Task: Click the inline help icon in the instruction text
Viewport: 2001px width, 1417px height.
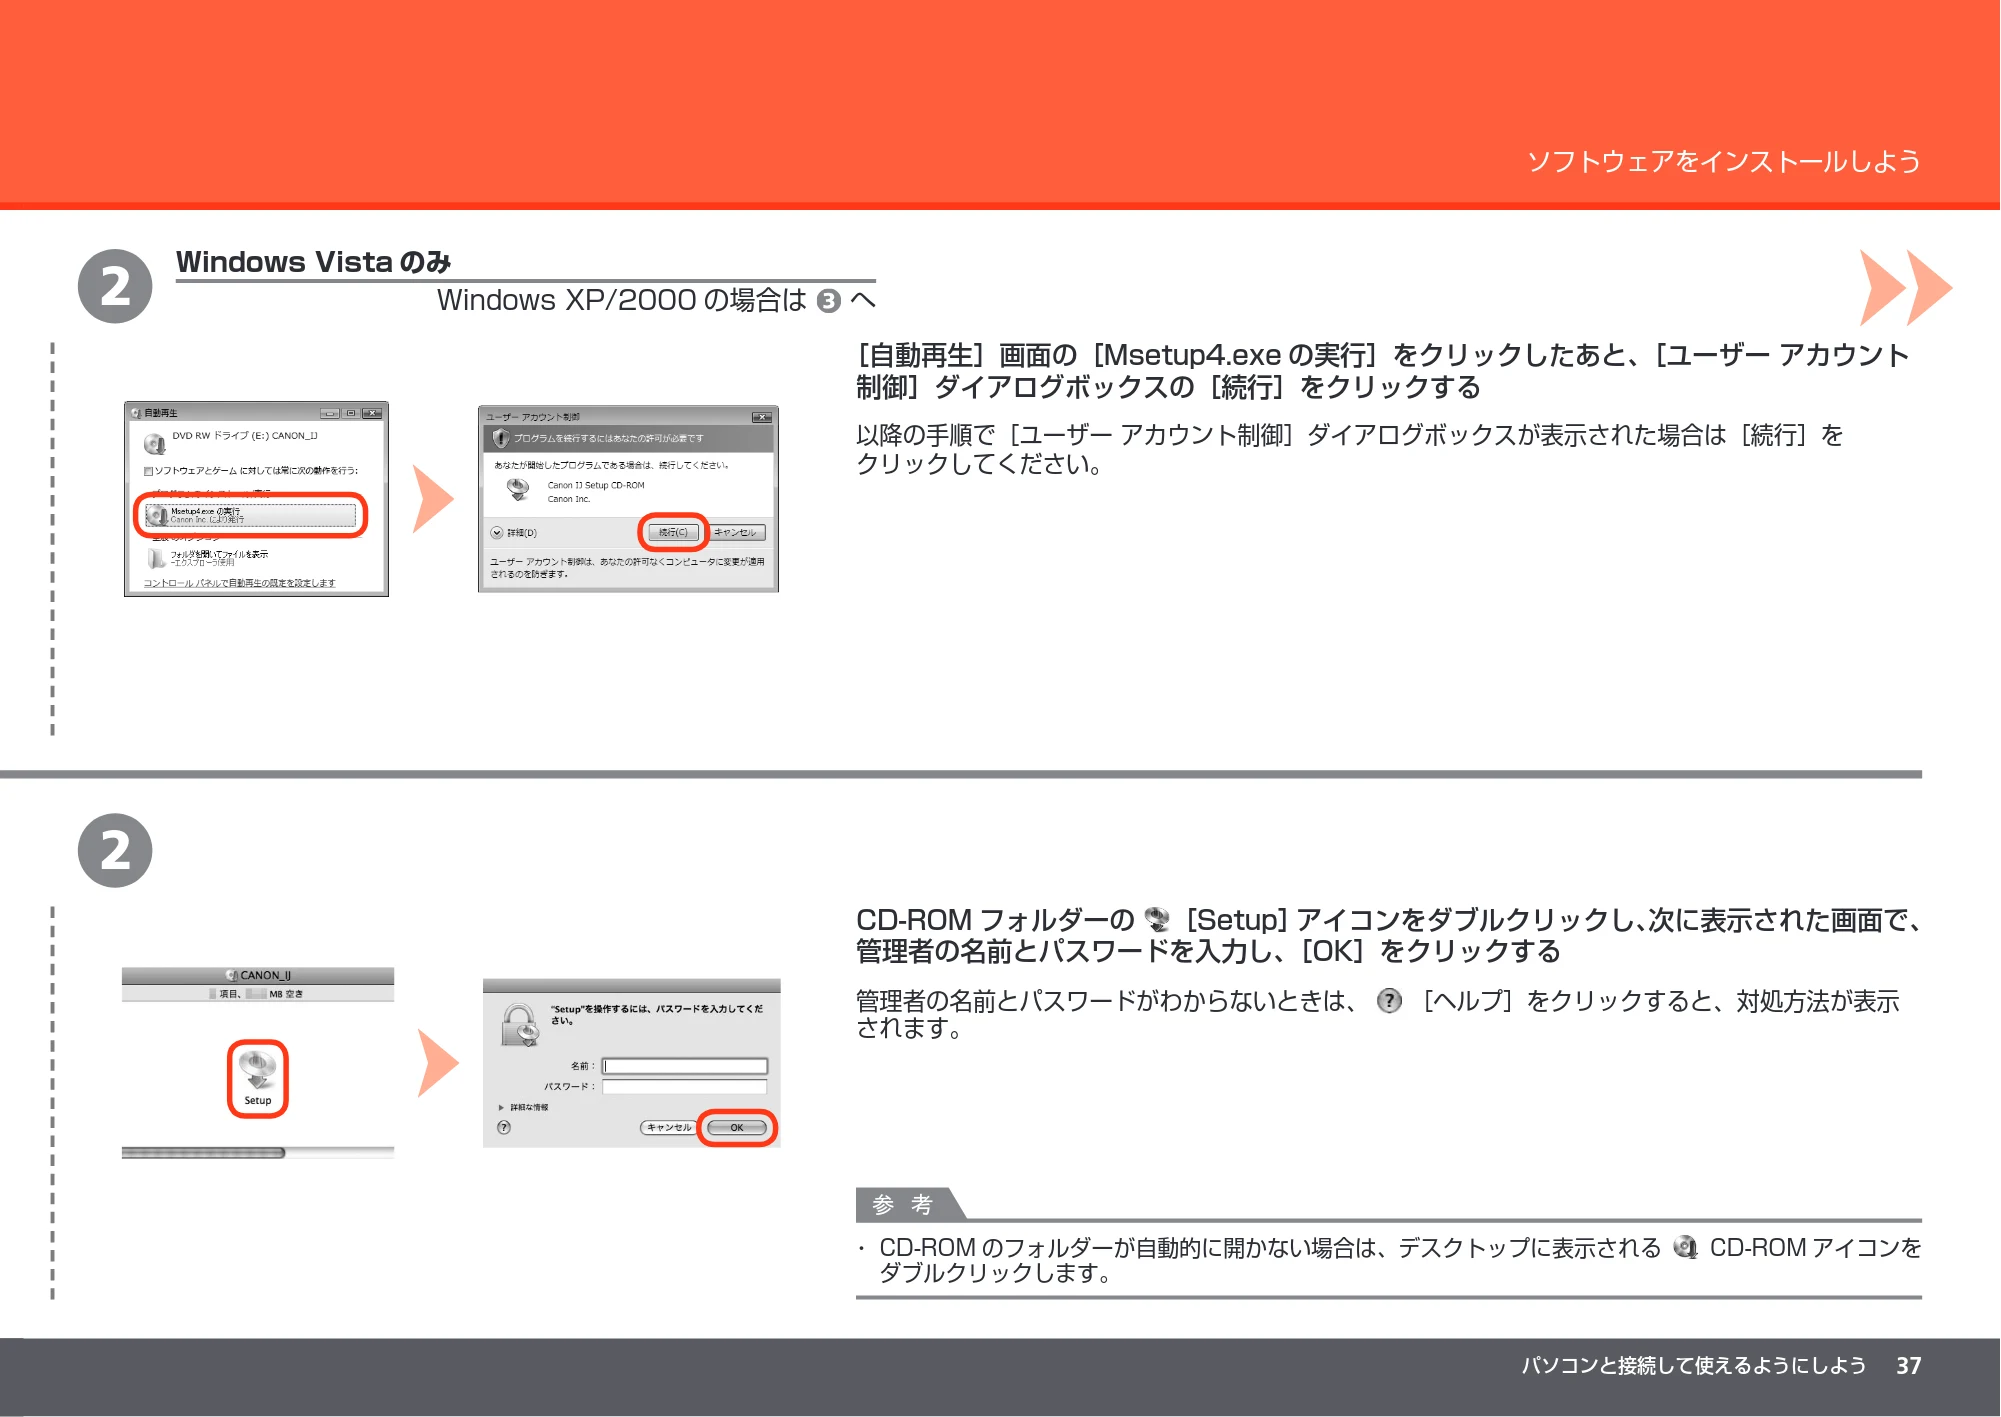Action: [1389, 1001]
